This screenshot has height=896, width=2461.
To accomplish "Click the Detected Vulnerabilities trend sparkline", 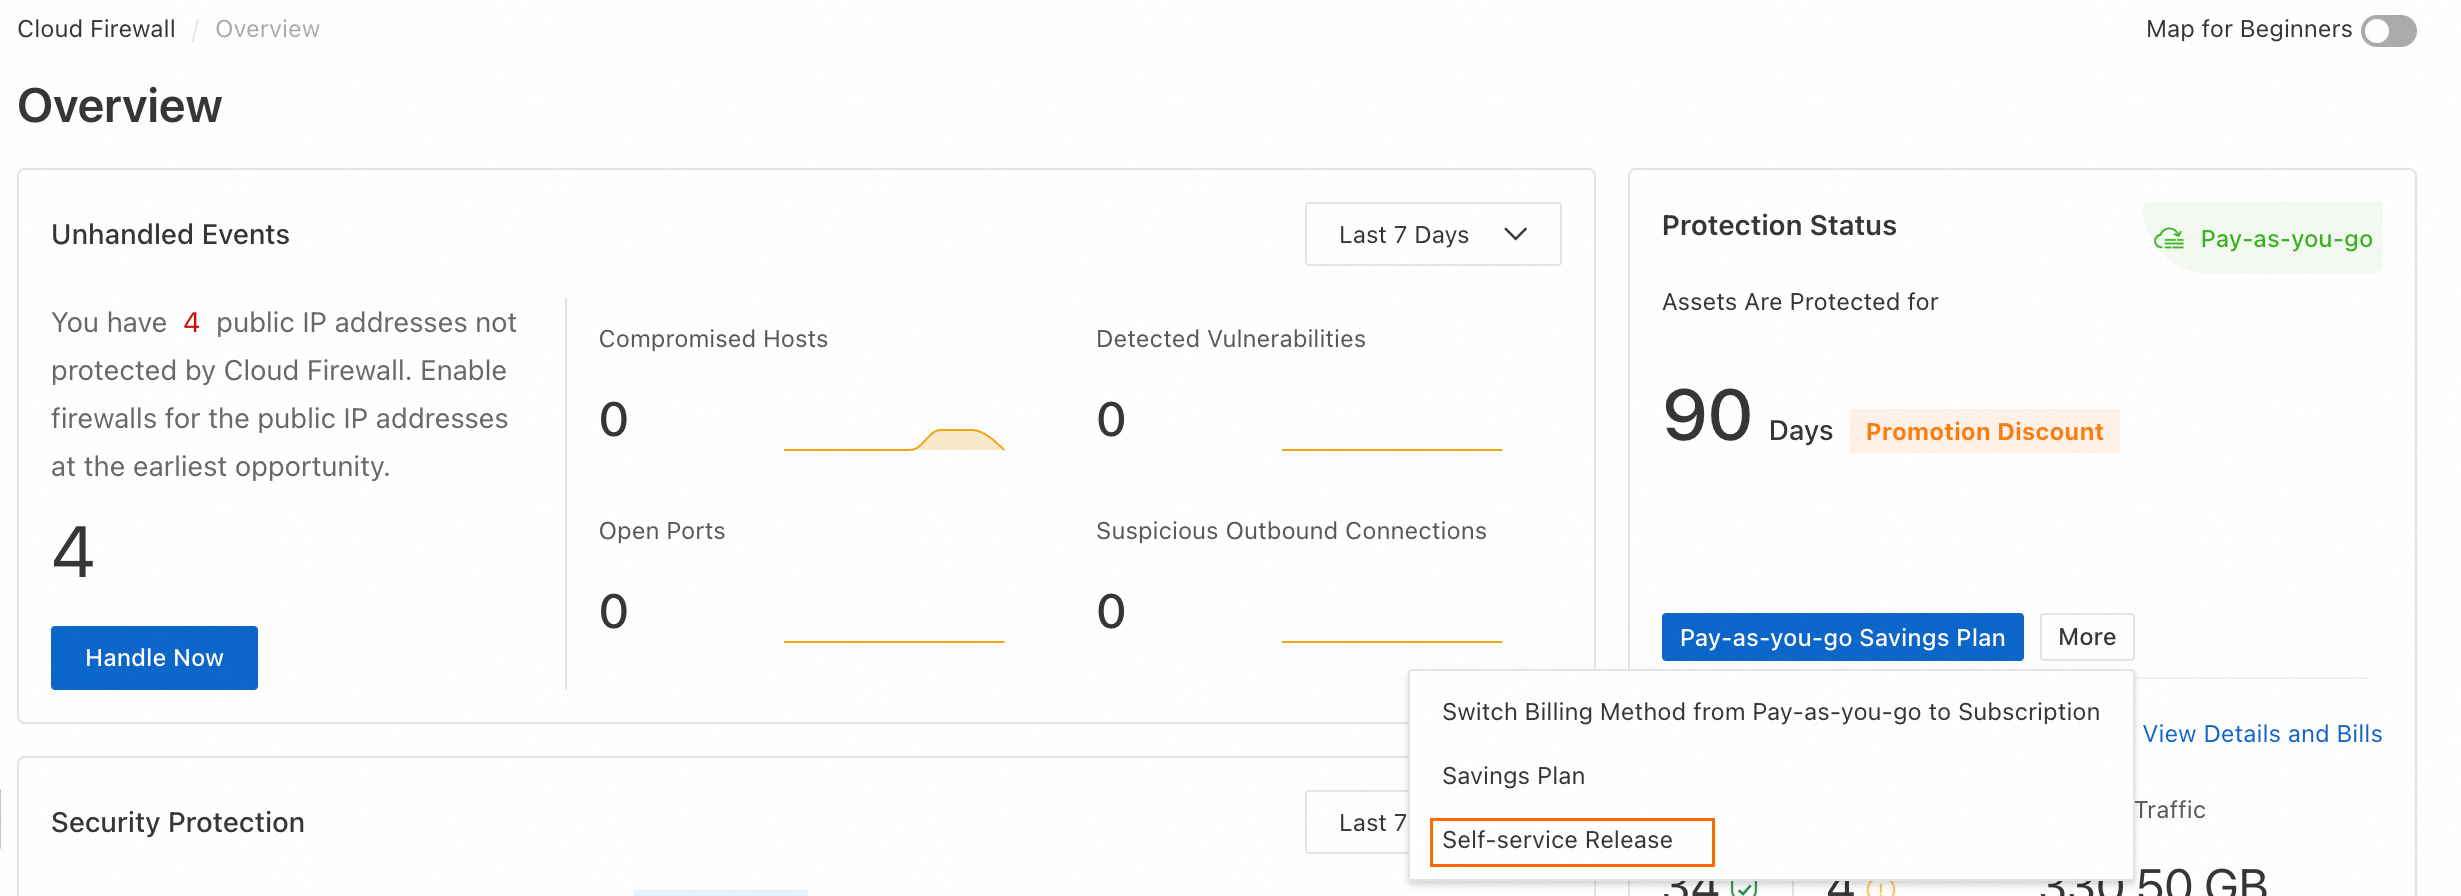I will click(1391, 448).
